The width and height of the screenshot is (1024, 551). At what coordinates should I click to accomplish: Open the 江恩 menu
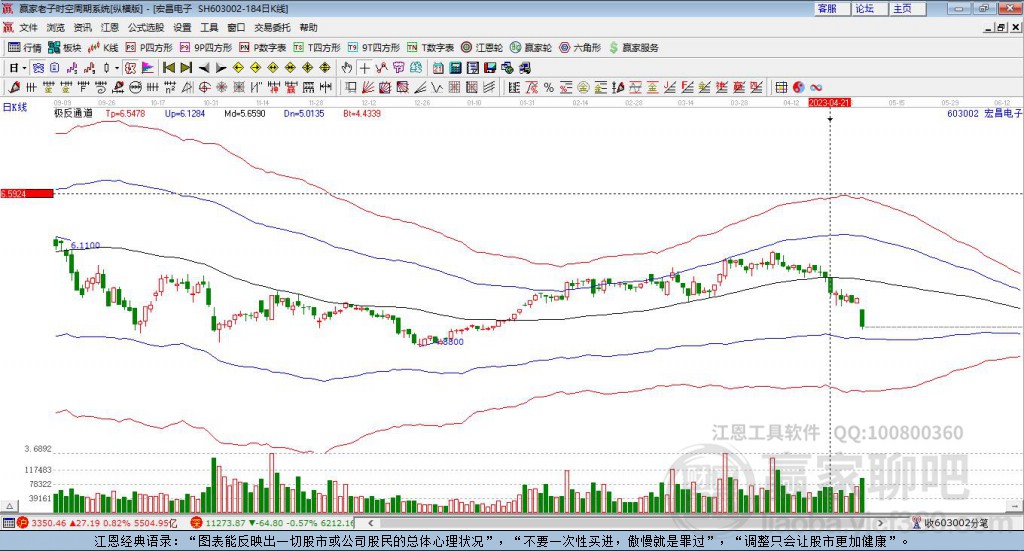[x=110, y=27]
